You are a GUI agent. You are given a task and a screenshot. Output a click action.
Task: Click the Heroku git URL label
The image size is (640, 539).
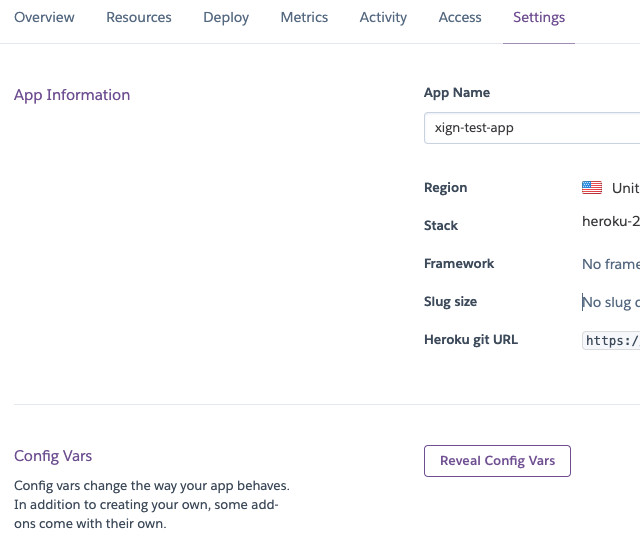[471, 340]
